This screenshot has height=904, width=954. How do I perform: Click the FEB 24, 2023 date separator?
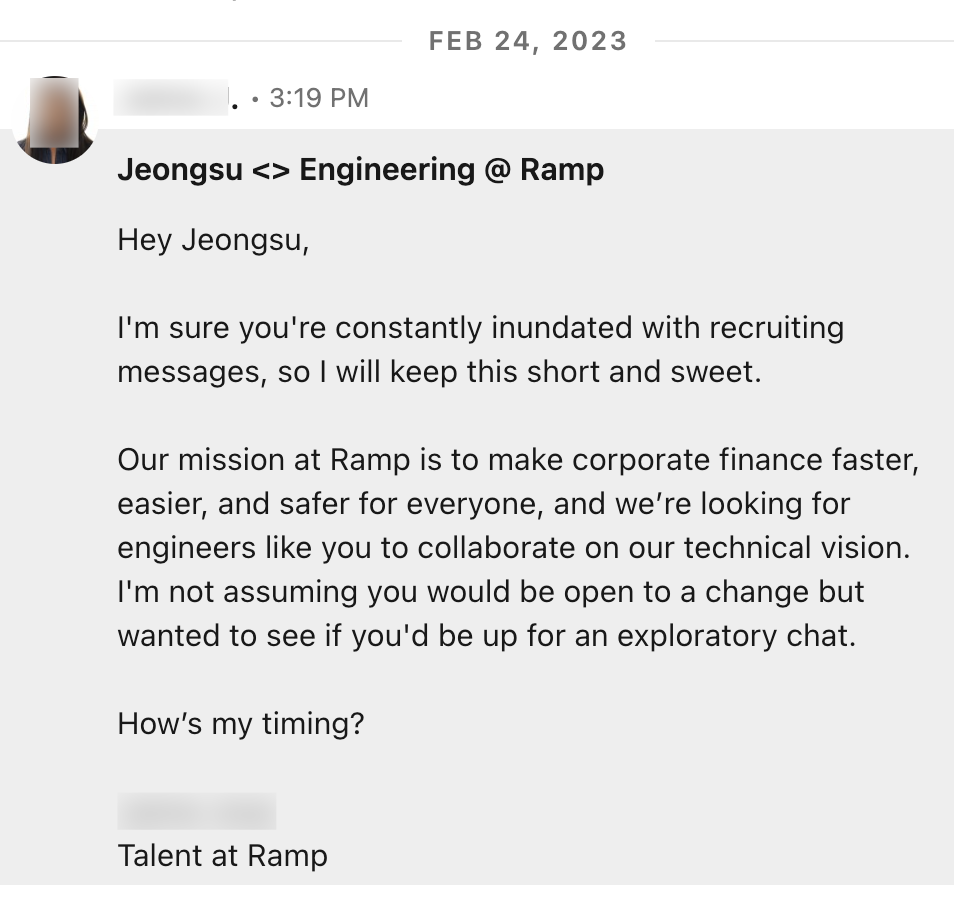click(x=528, y=41)
